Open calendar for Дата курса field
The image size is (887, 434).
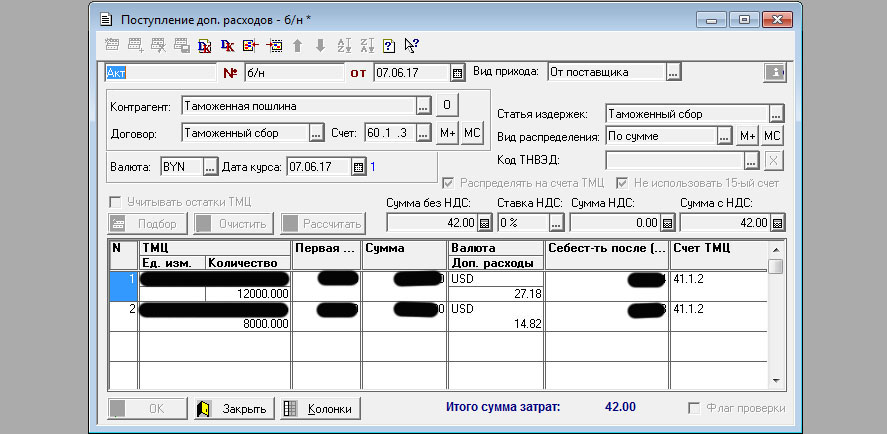pyautogui.click(x=359, y=167)
